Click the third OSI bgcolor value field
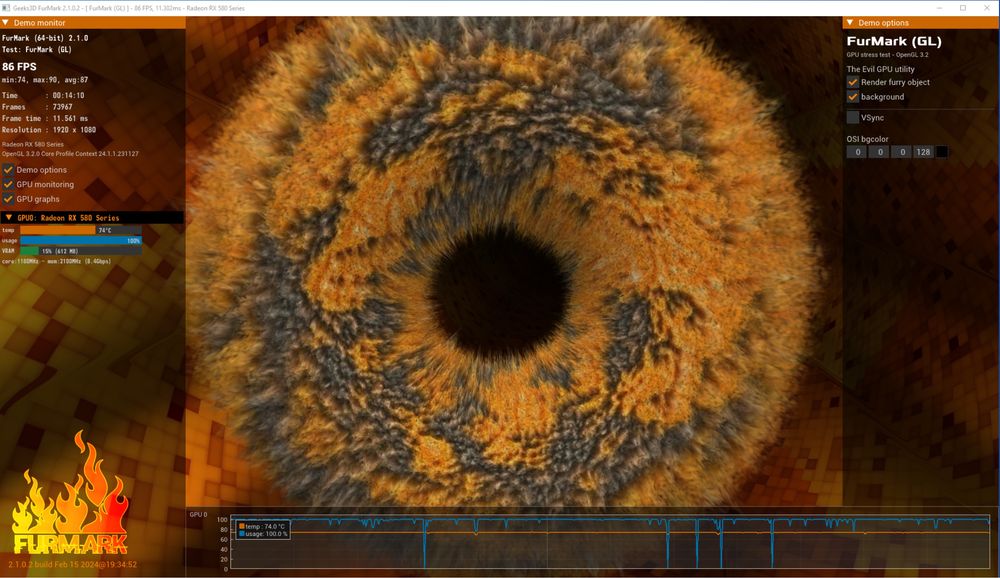Image resolution: width=1000 pixels, height=578 pixels. click(x=902, y=152)
